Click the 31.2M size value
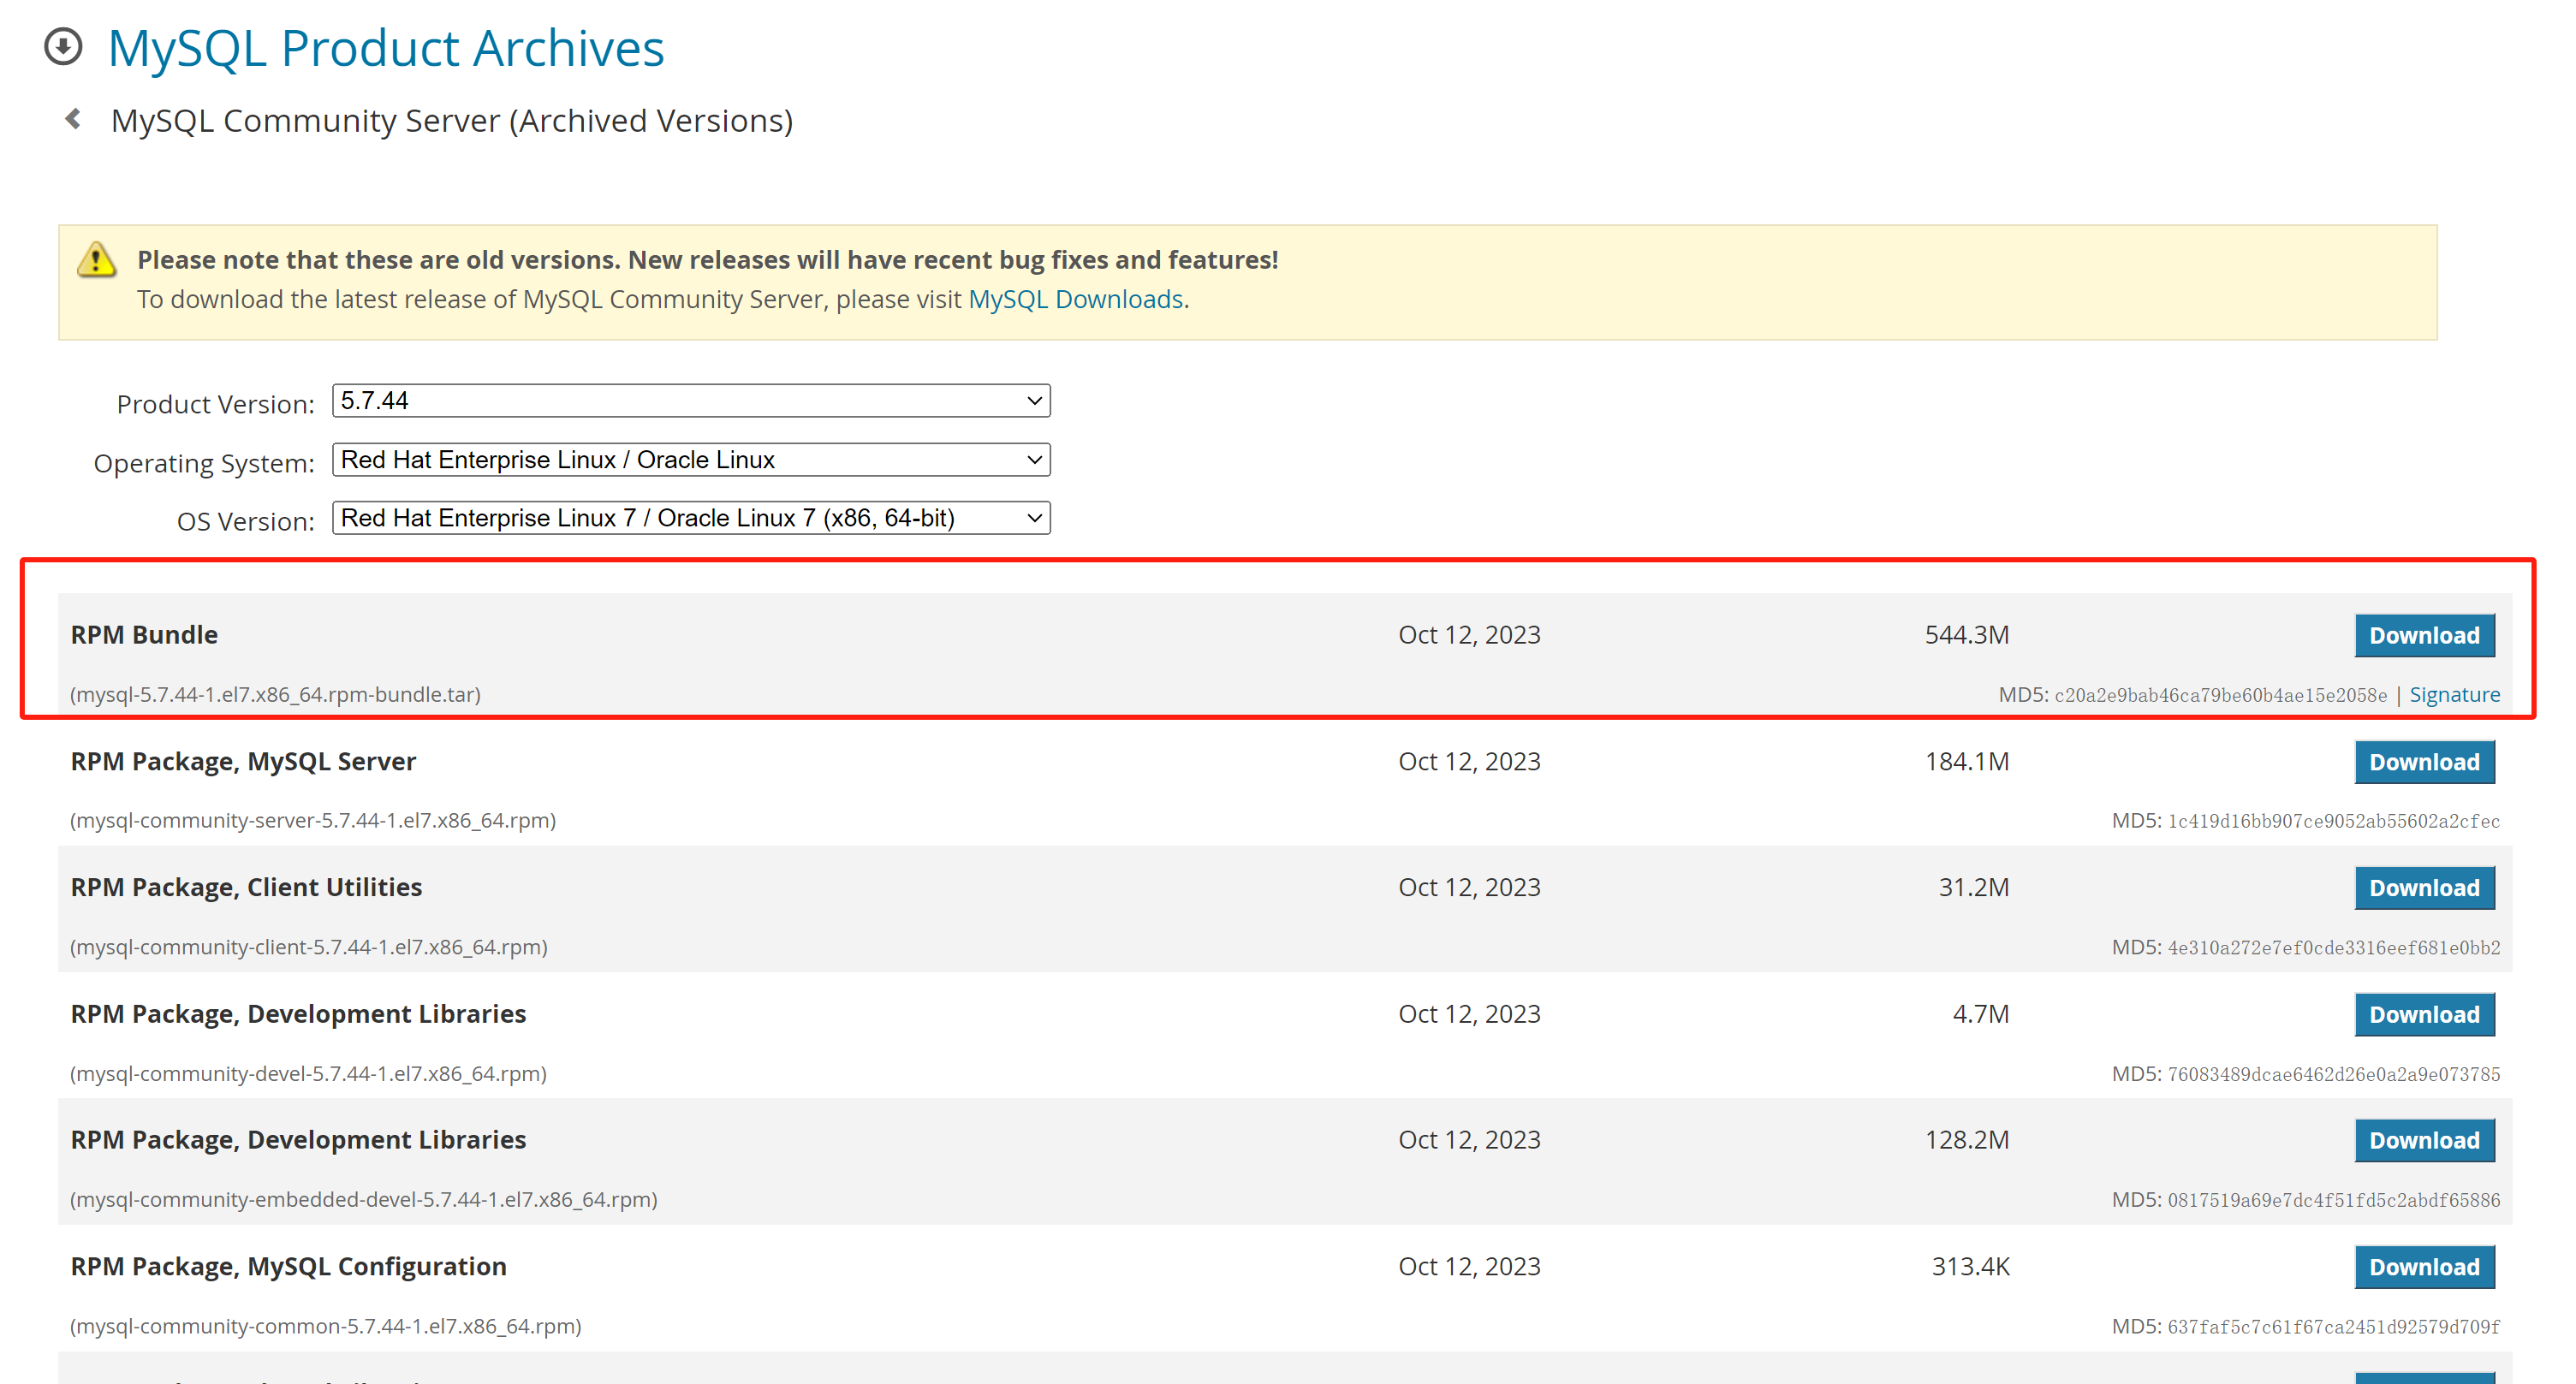This screenshot has width=2576, height=1384. 1973,887
